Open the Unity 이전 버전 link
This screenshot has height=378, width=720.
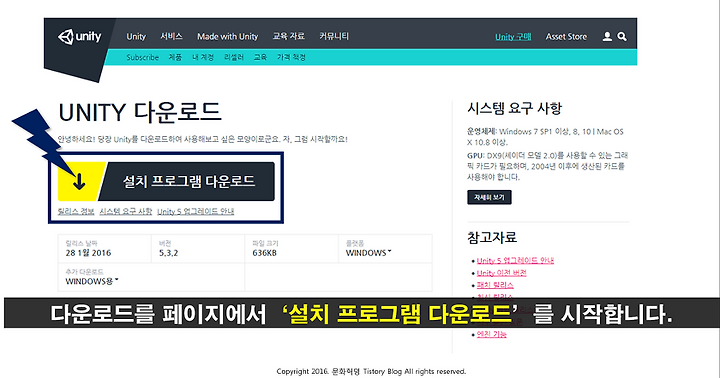tap(501, 273)
